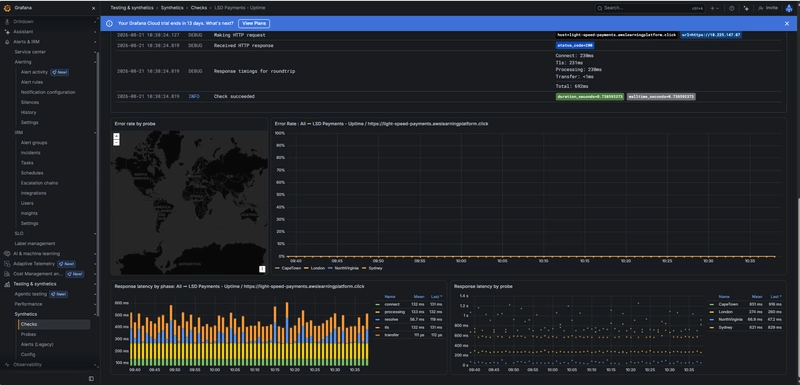This screenshot has height=385, width=800.
Task: Close the Grafana side navigation menu
Action: pos(93,8)
